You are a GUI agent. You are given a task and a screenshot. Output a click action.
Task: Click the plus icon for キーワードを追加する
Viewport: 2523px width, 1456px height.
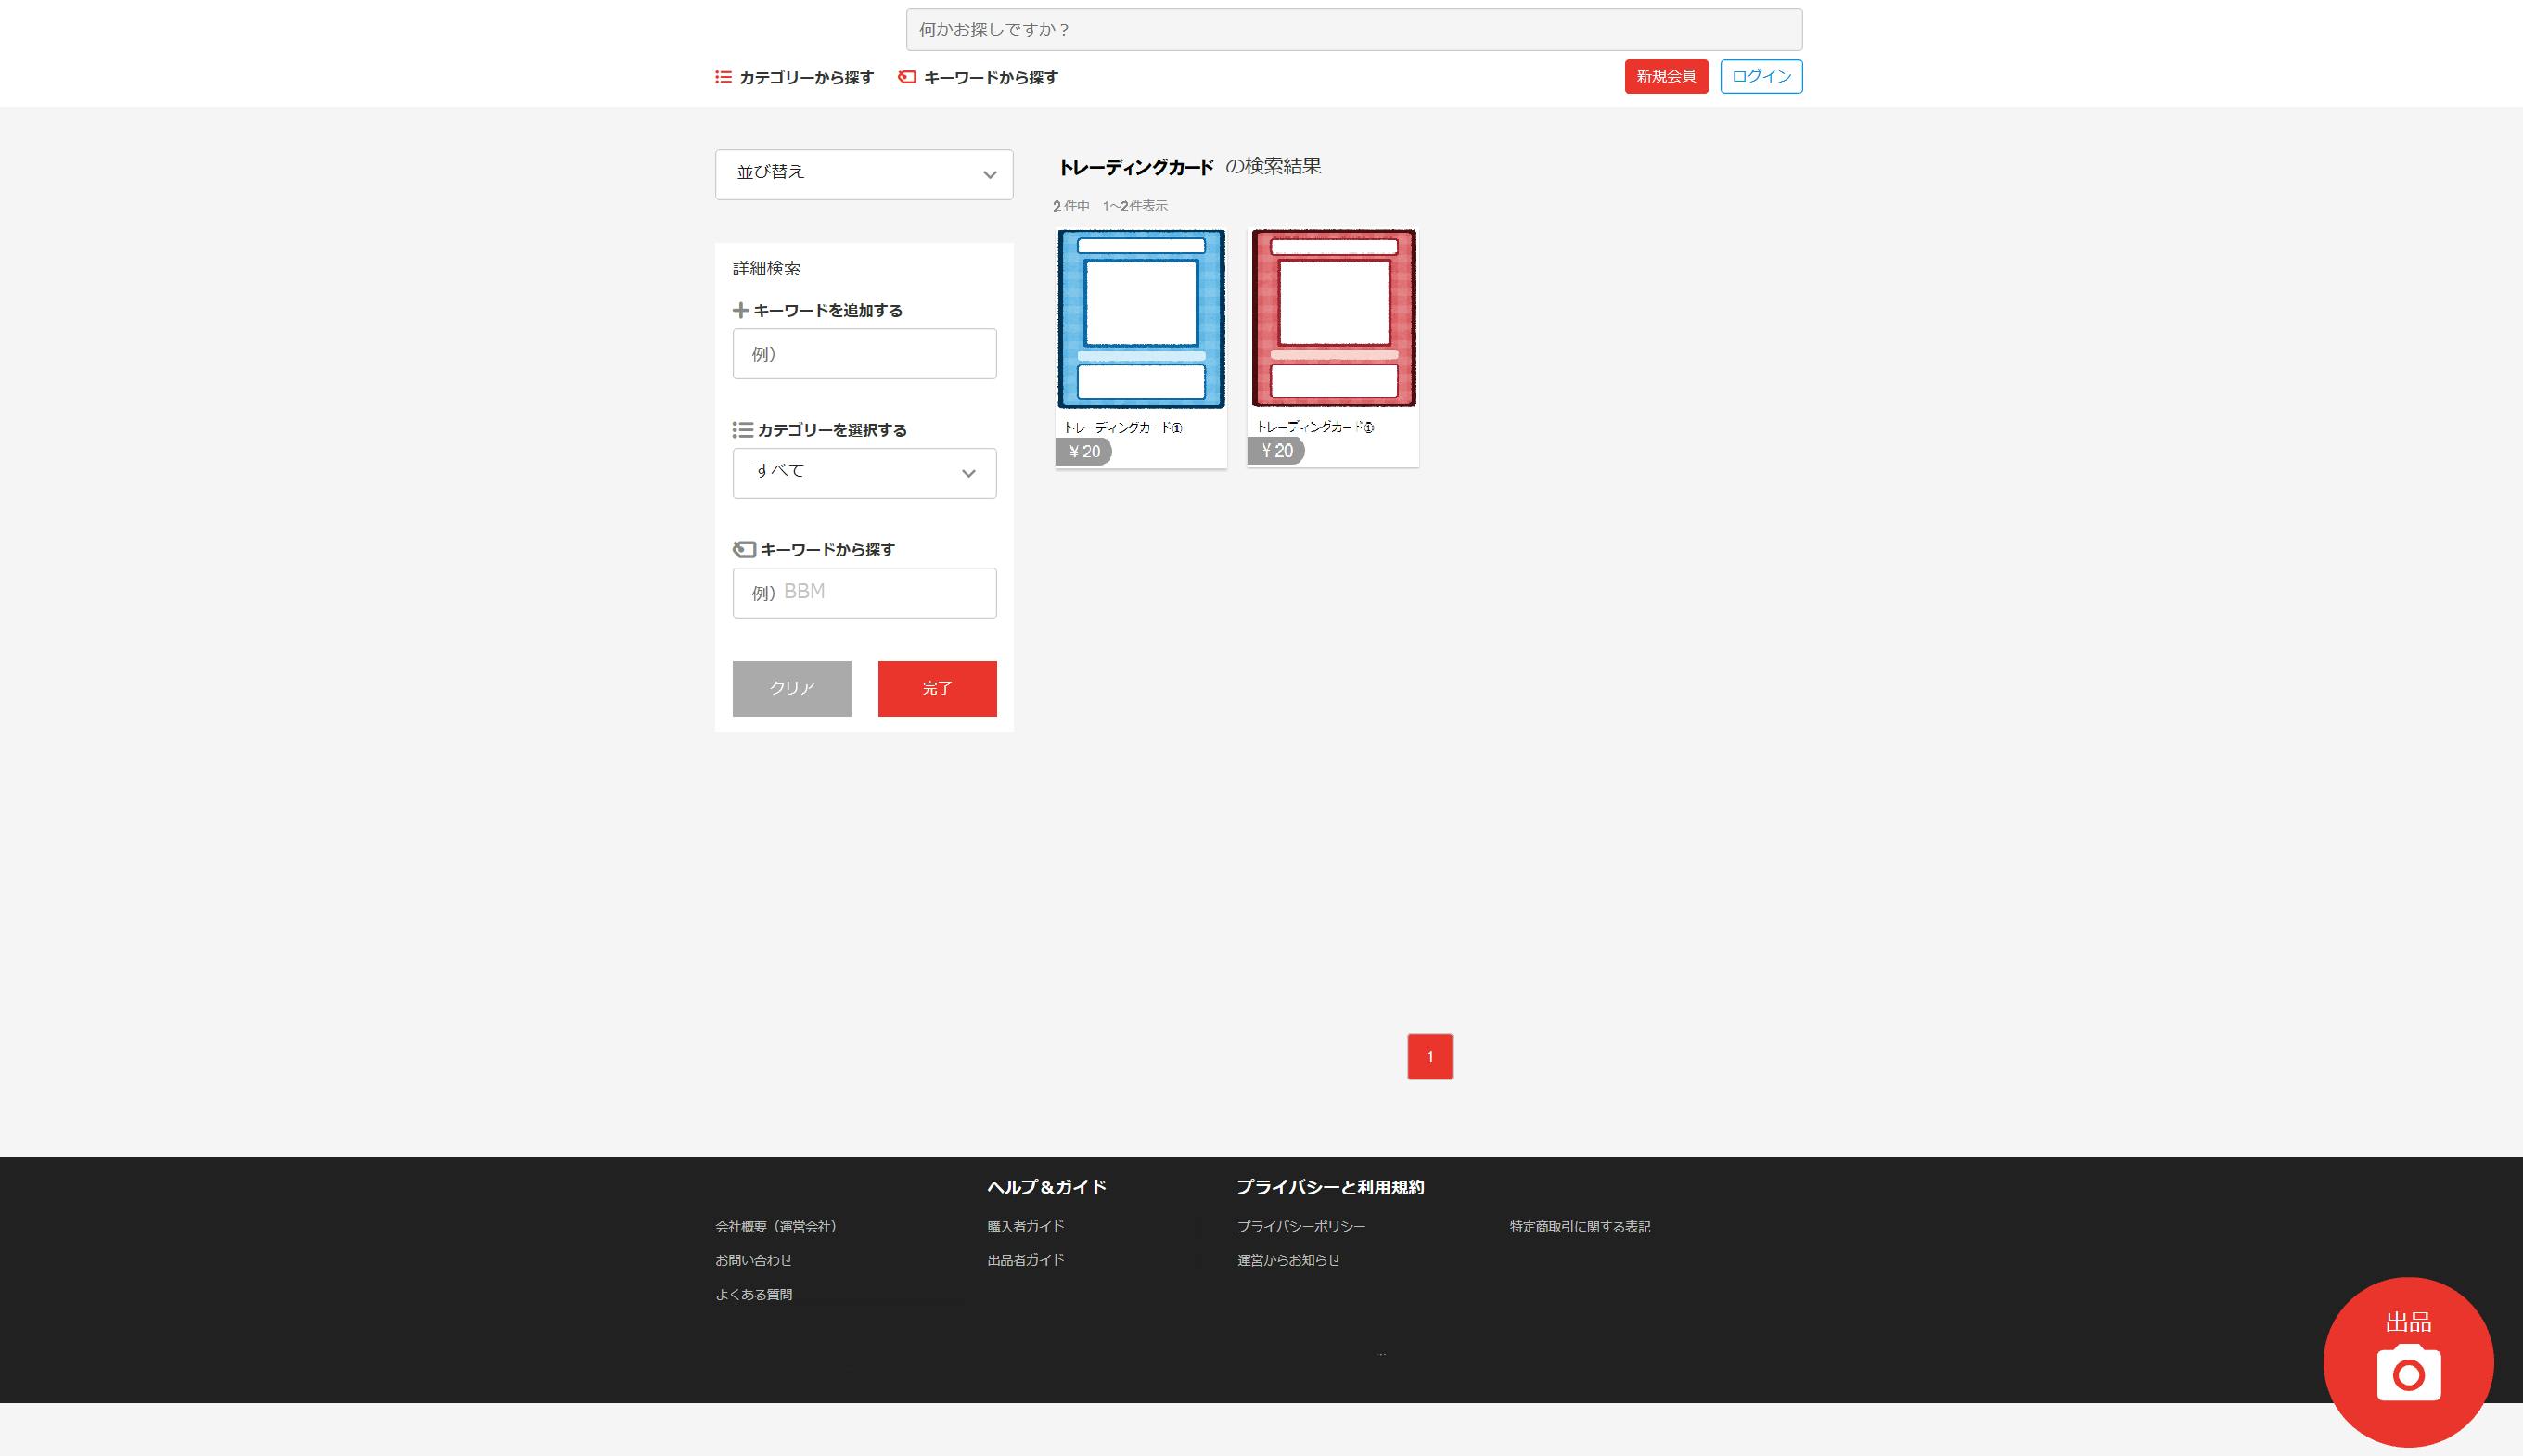741,311
